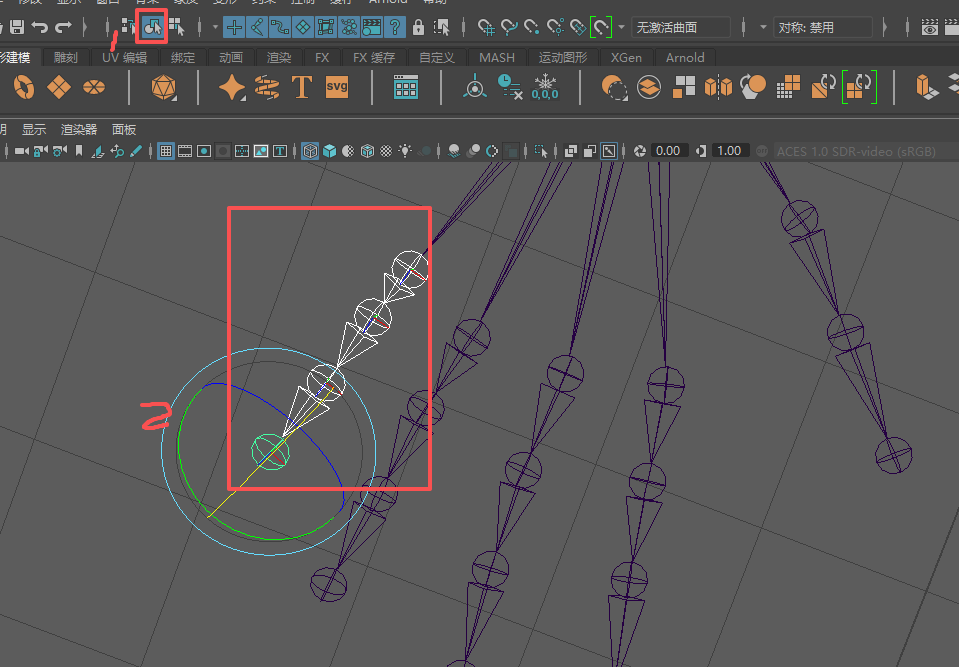The image size is (959, 667).
Task: Switch to the UV 编辑 shelf tab
Action: [125, 57]
